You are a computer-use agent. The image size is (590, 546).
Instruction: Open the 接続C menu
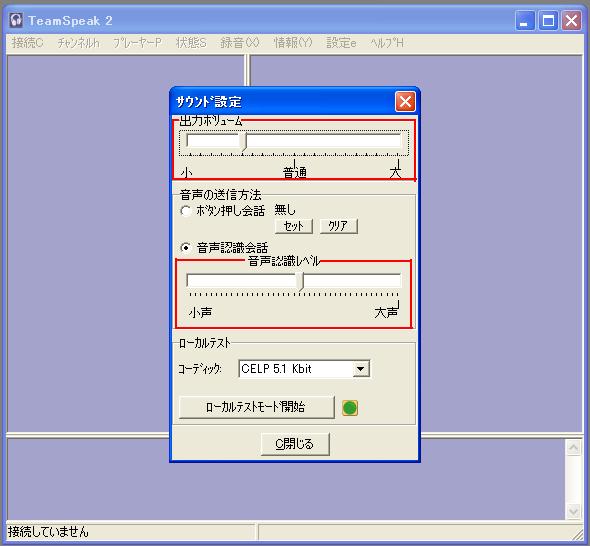tap(27, 43)
